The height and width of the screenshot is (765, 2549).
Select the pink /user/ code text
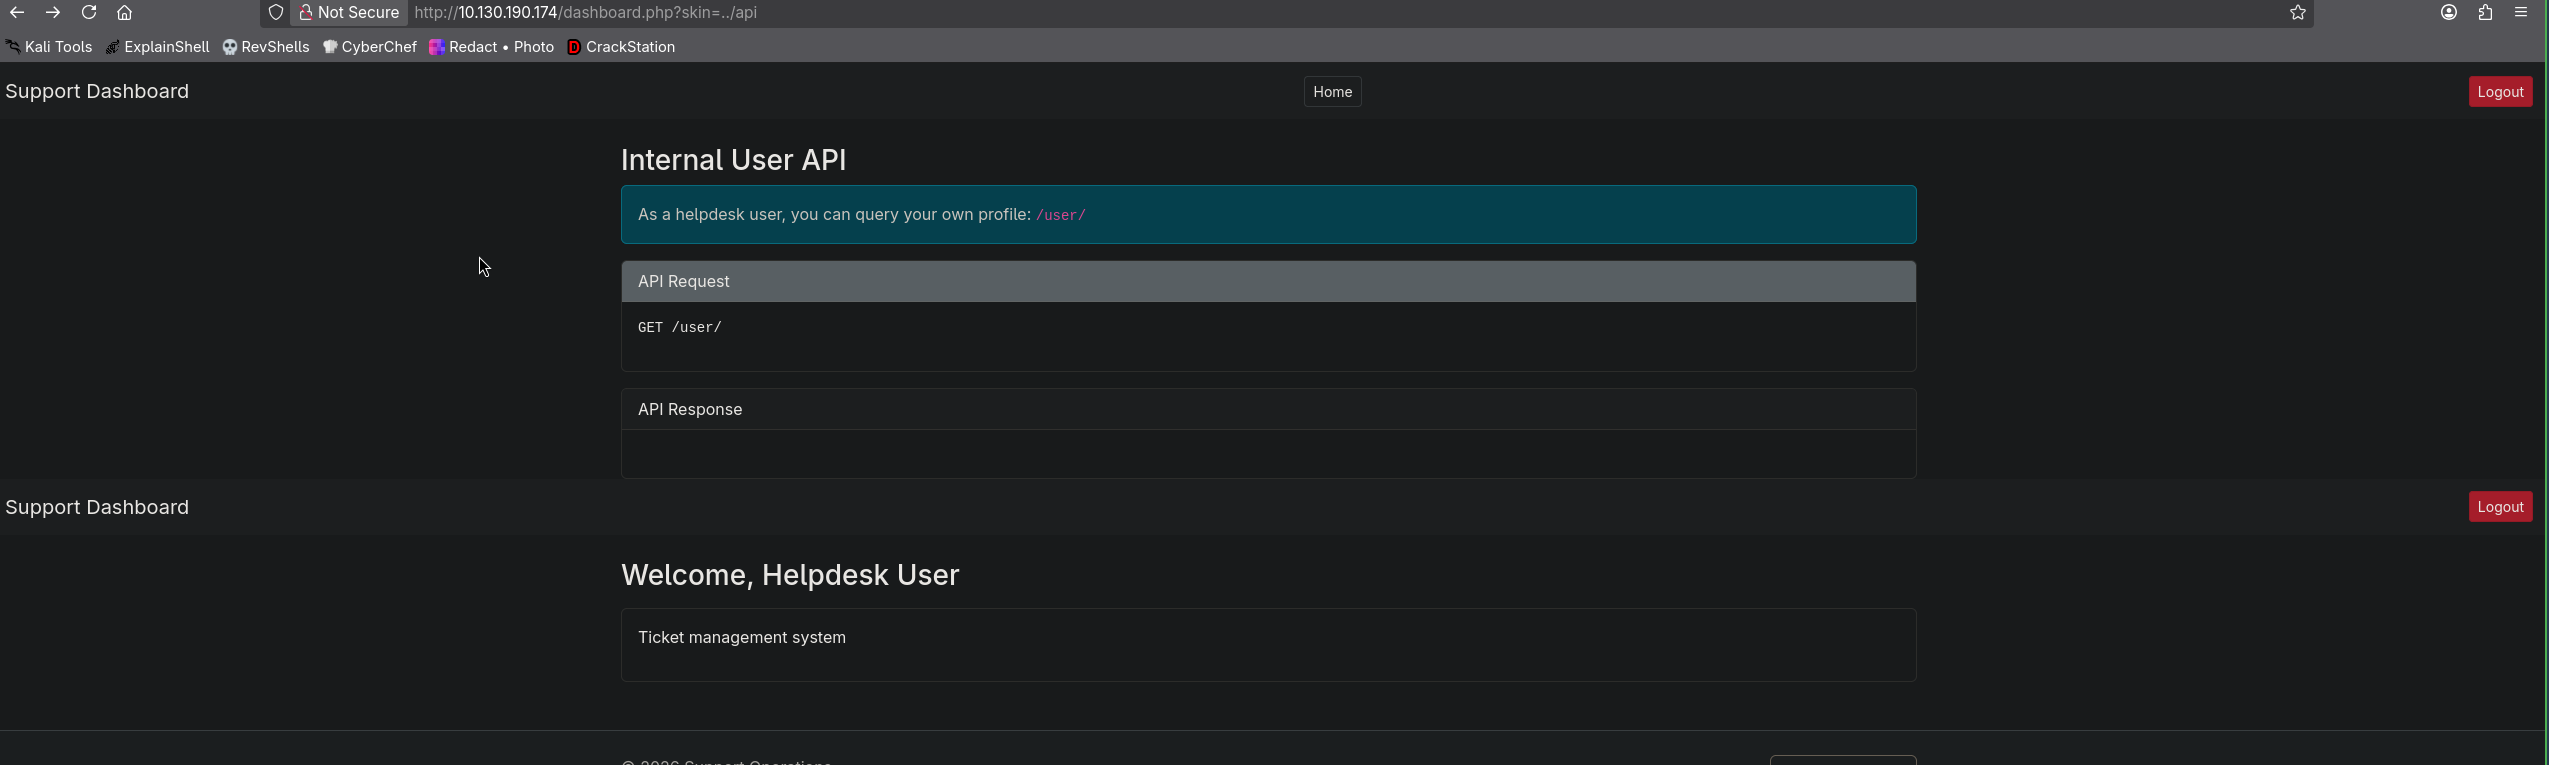(x=1060, y=215)
